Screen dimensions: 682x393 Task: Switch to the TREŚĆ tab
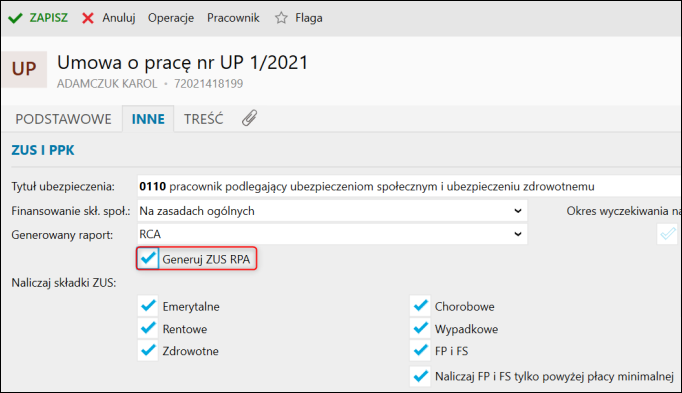tap(204, 119)
